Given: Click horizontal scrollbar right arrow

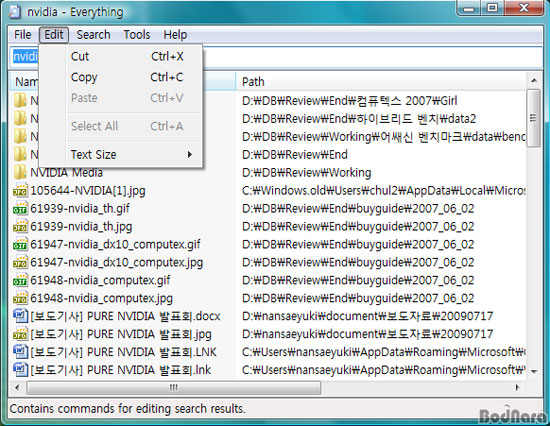Looking at the screenshot, I should (x=517, y=388).
